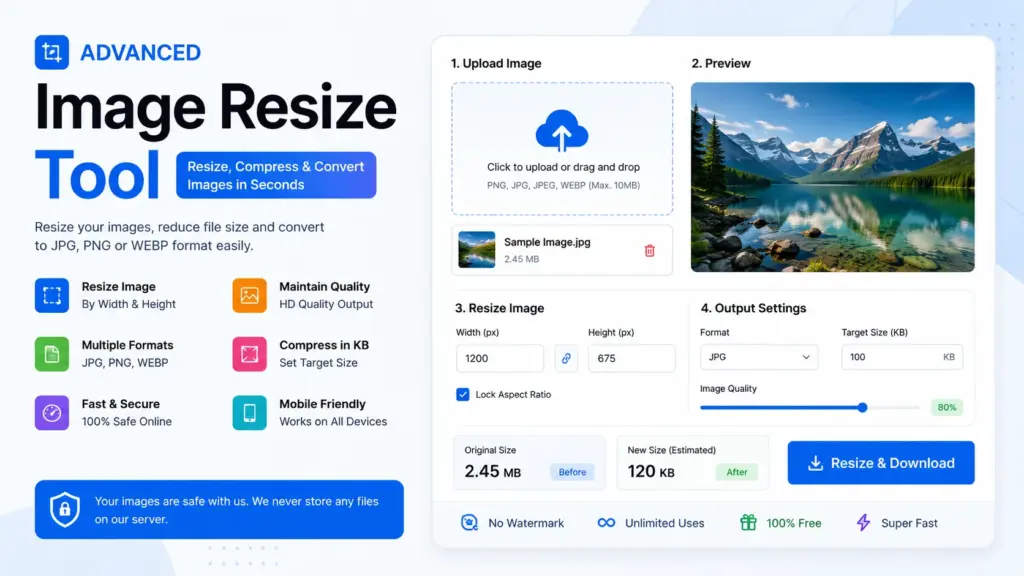Click the Height (px) input field
The image size is (1024, 576).
click(x=632, y=358)
